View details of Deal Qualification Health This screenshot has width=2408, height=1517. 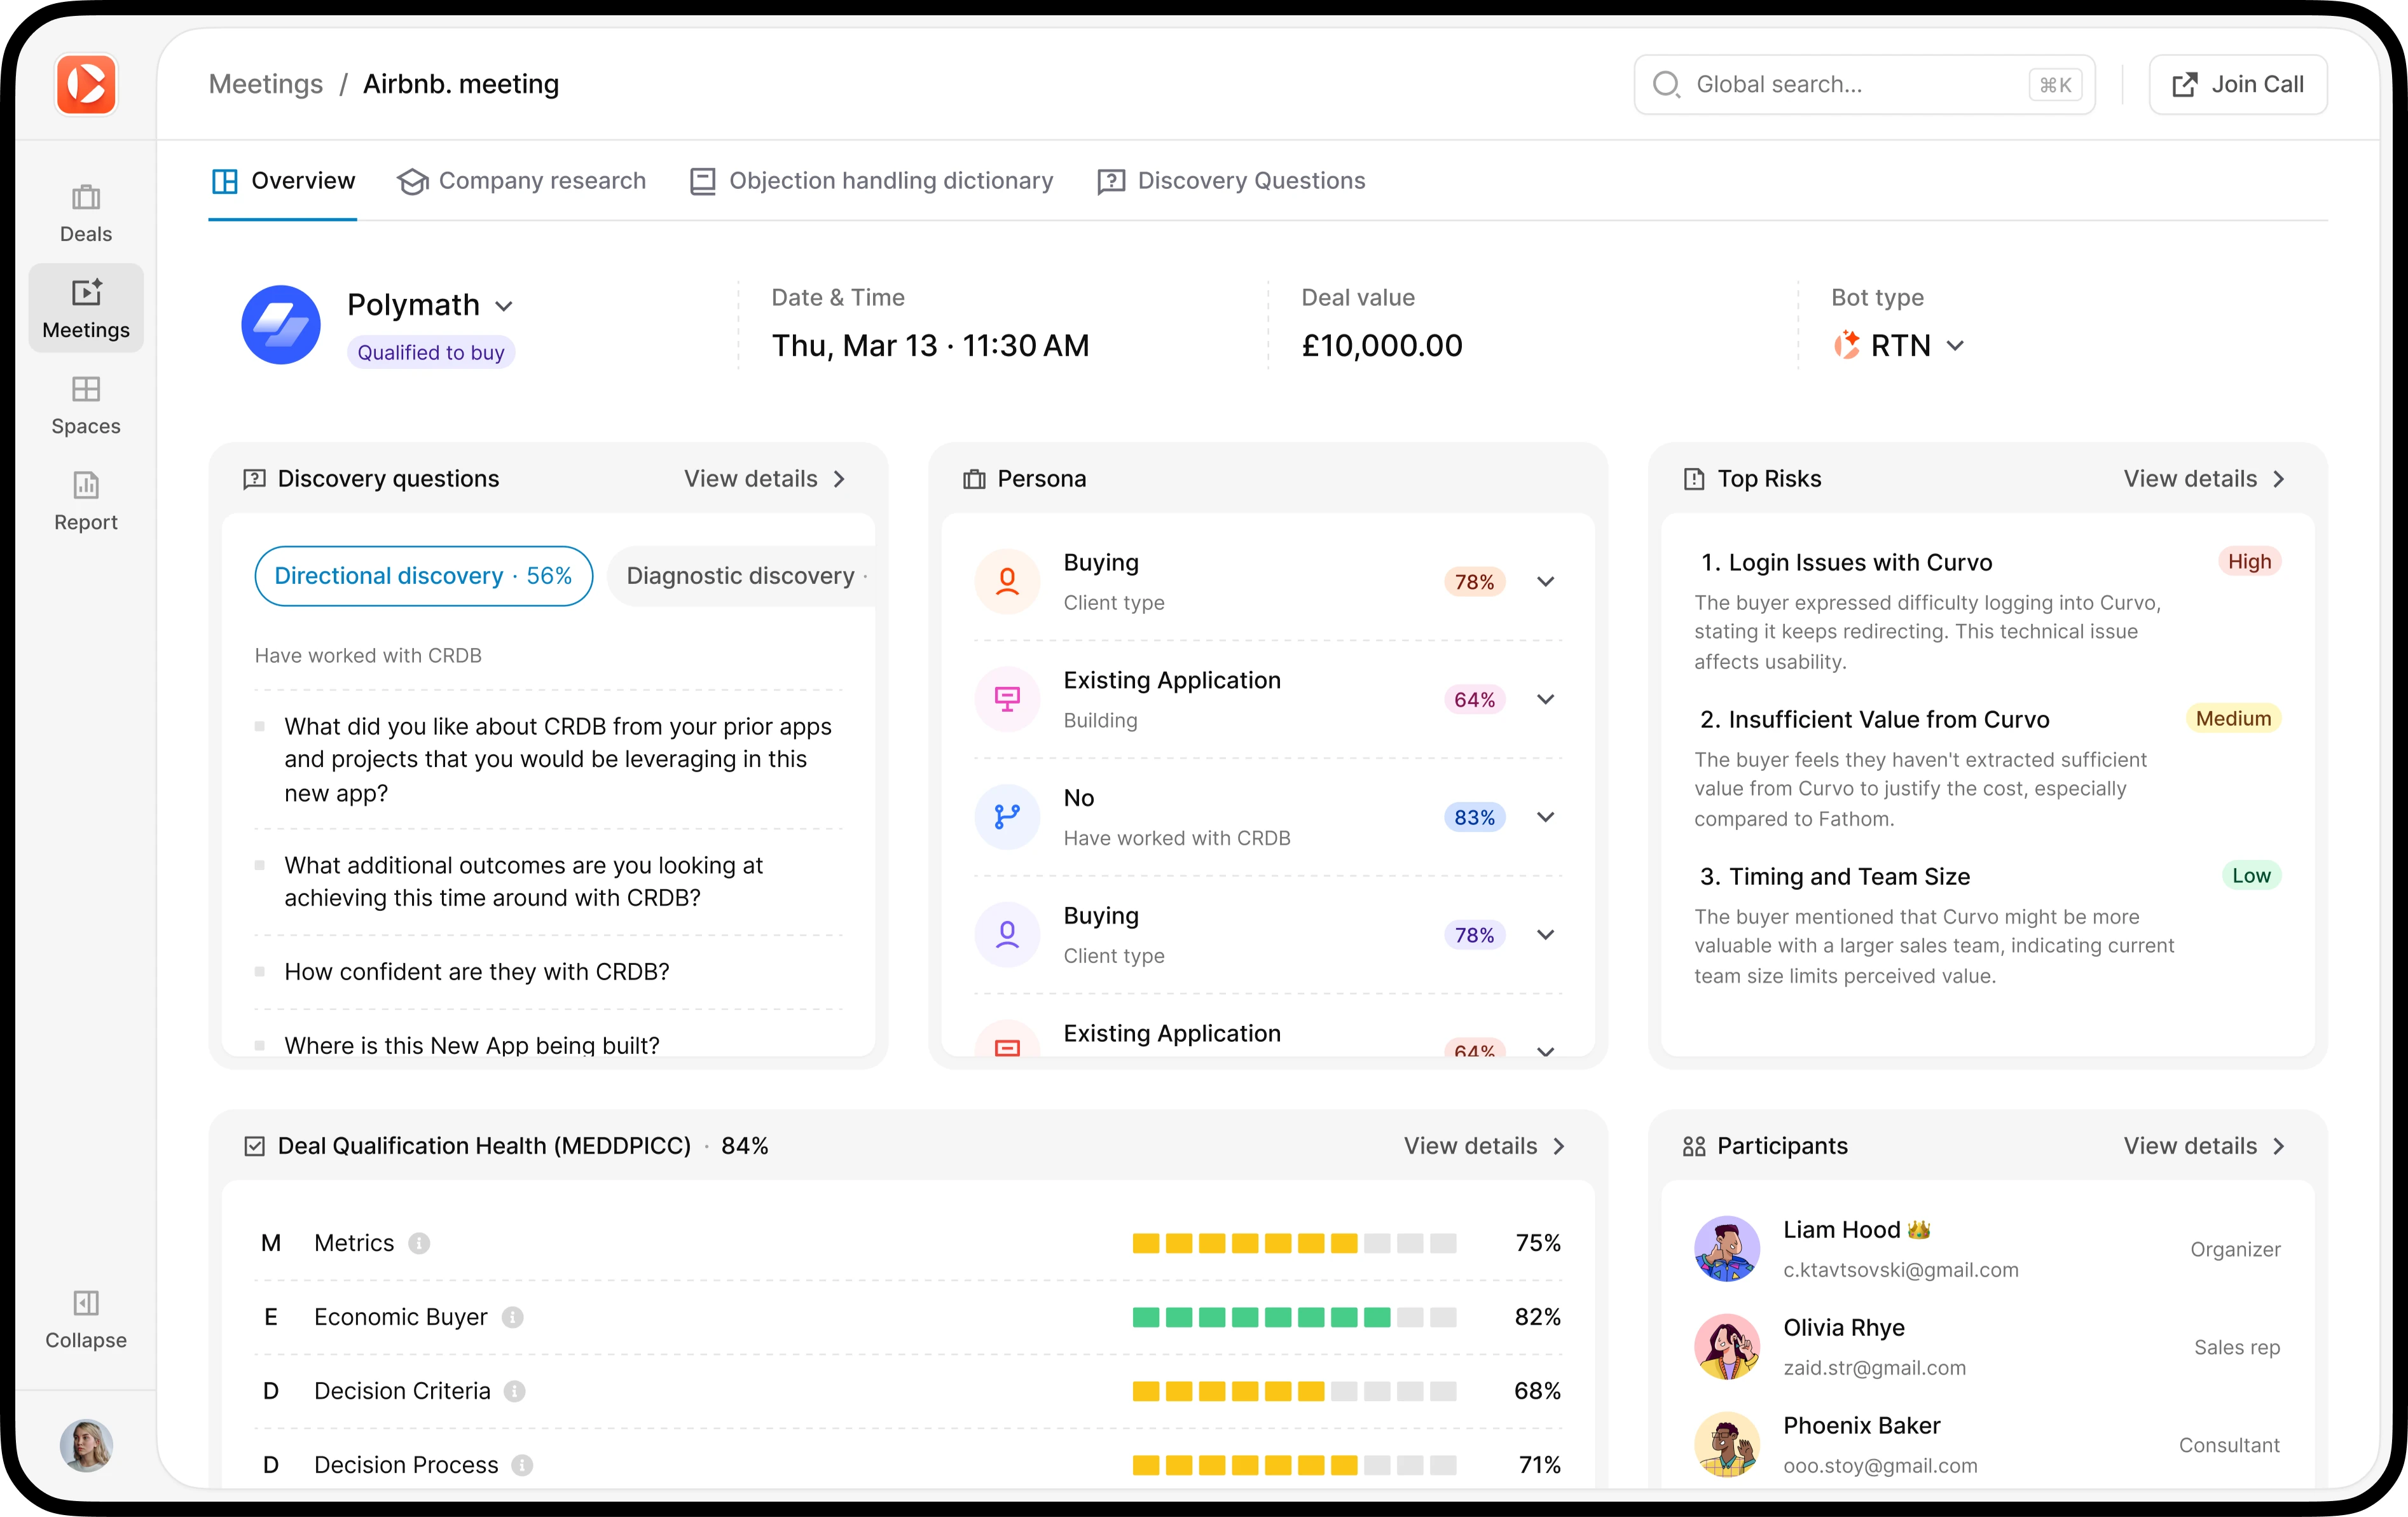point(1485,1146)
